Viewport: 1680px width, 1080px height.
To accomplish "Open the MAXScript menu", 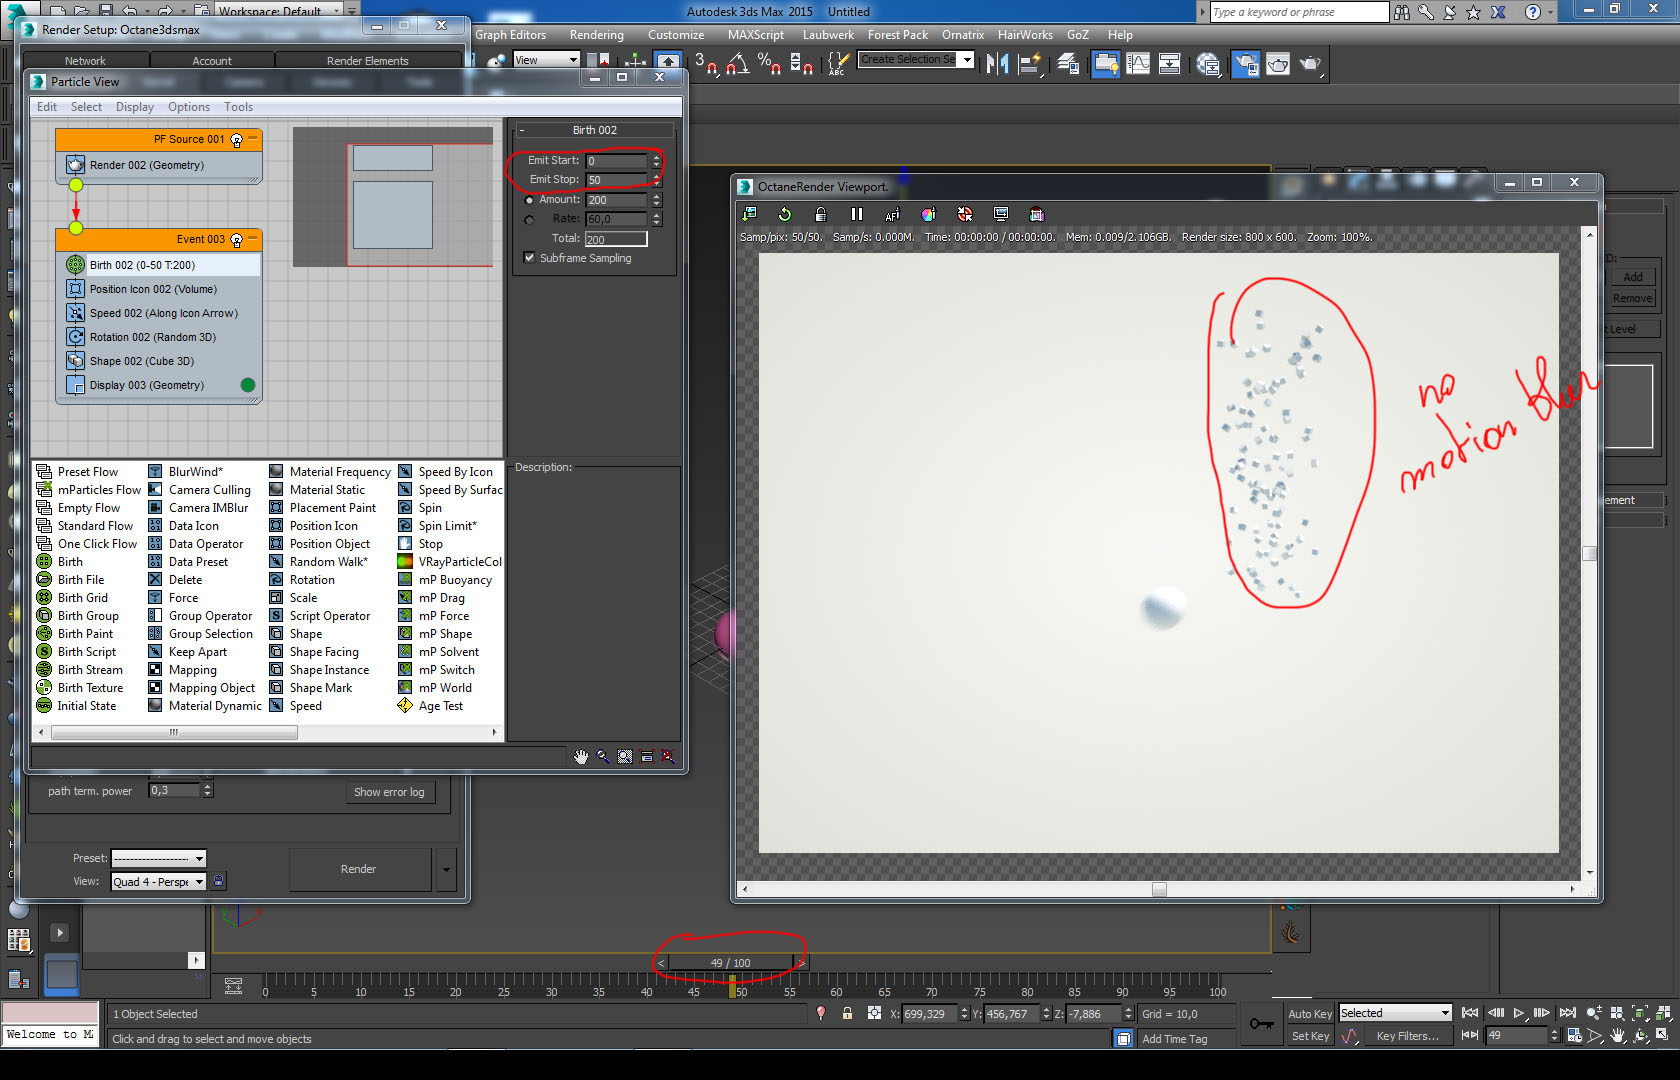I will click(x=756, y=35).
